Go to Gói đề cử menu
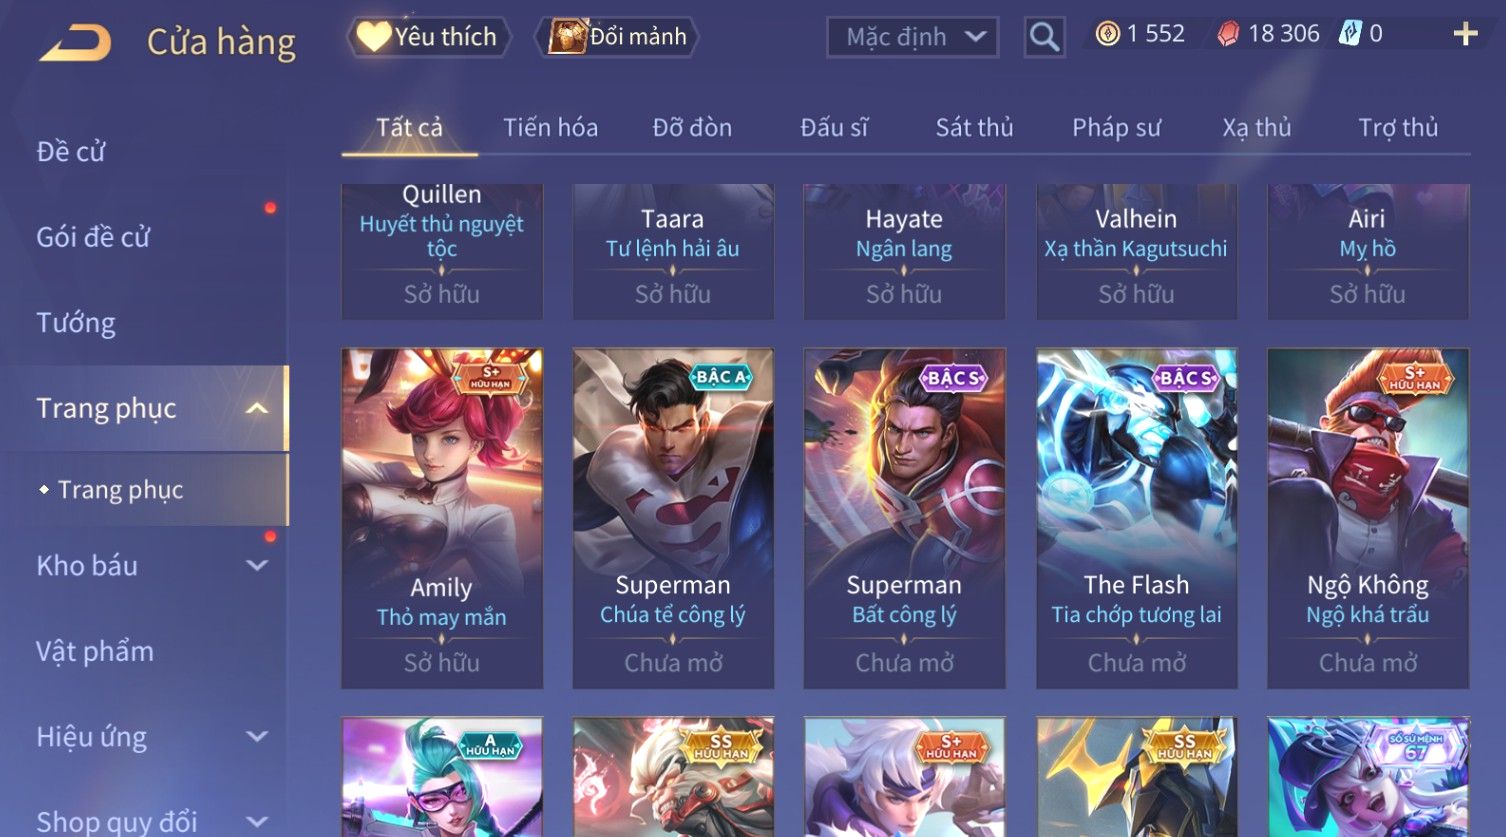The image size is (1506, 837). (x=93, y=238)
